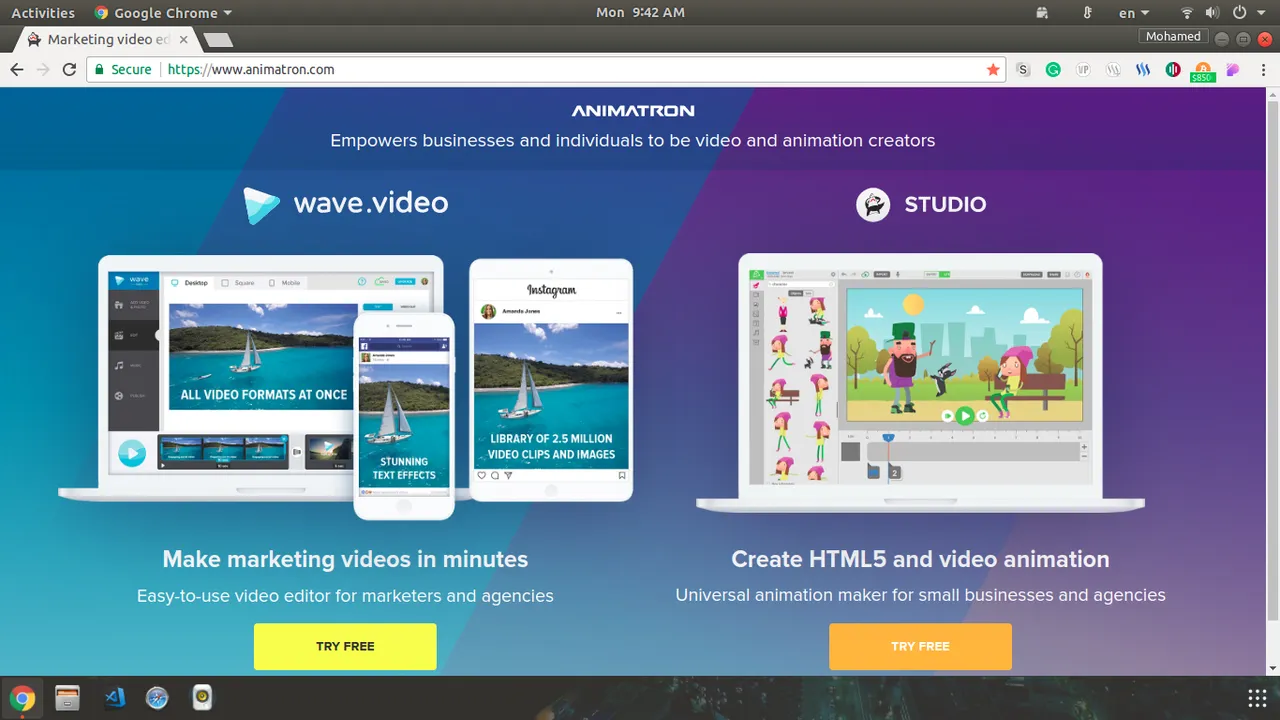Click the purple extension icon
1280x720 pixels.
[x=1233, y=70]
